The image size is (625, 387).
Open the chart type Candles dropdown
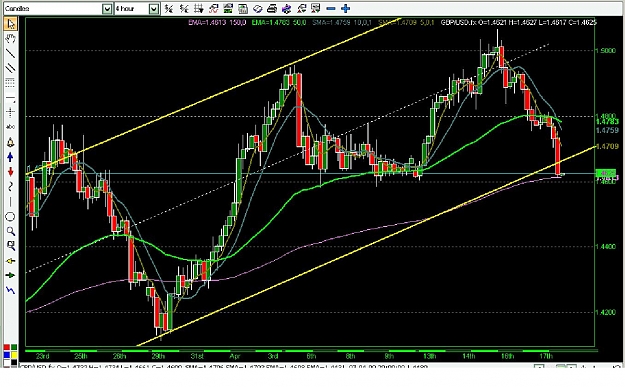[106, 9]
